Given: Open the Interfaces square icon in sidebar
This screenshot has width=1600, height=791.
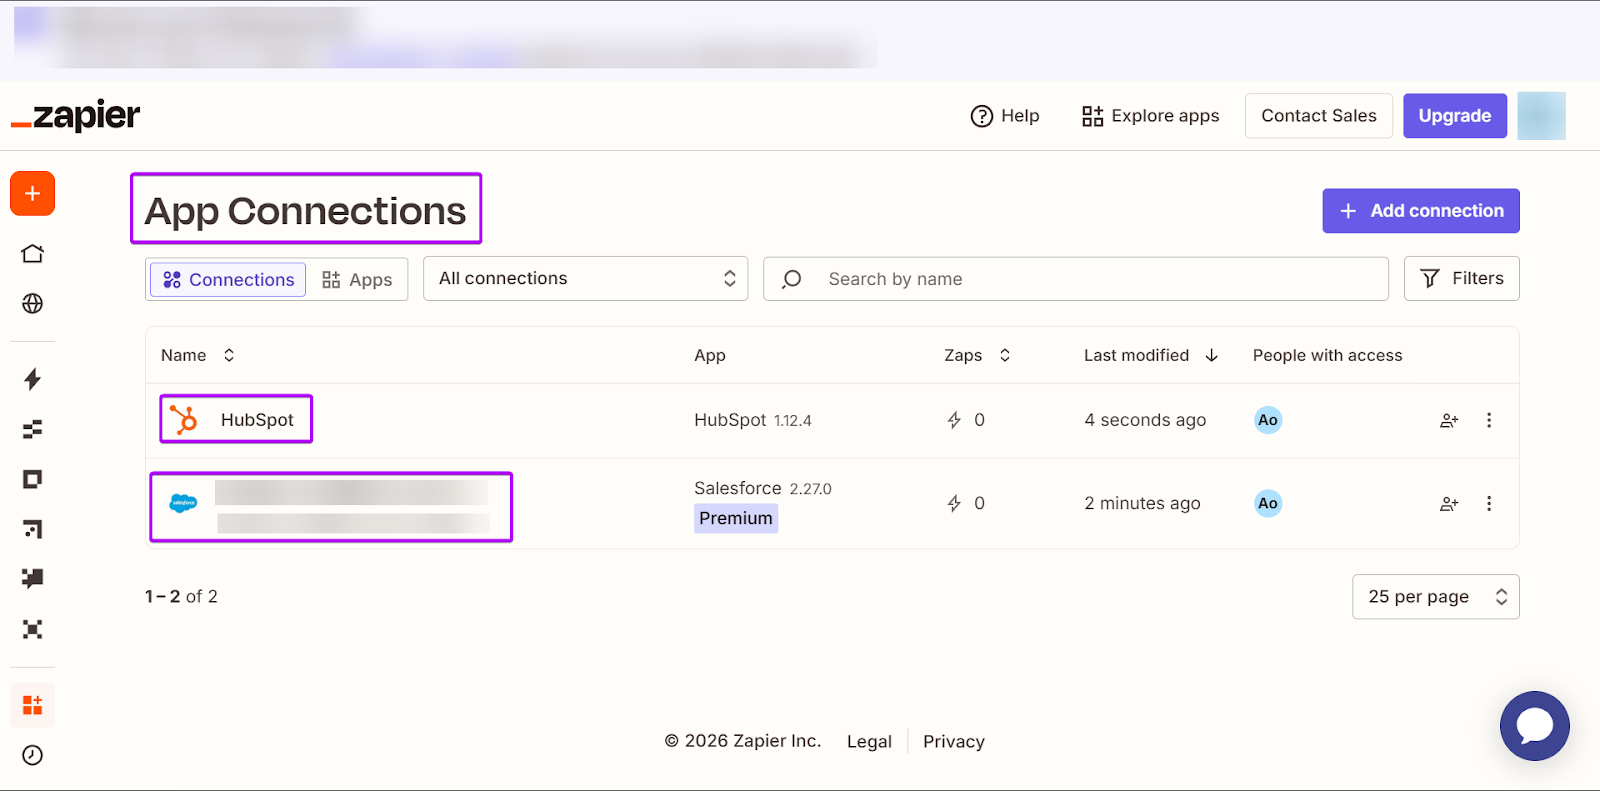Looking at the screenshot, I should [32, 479].
